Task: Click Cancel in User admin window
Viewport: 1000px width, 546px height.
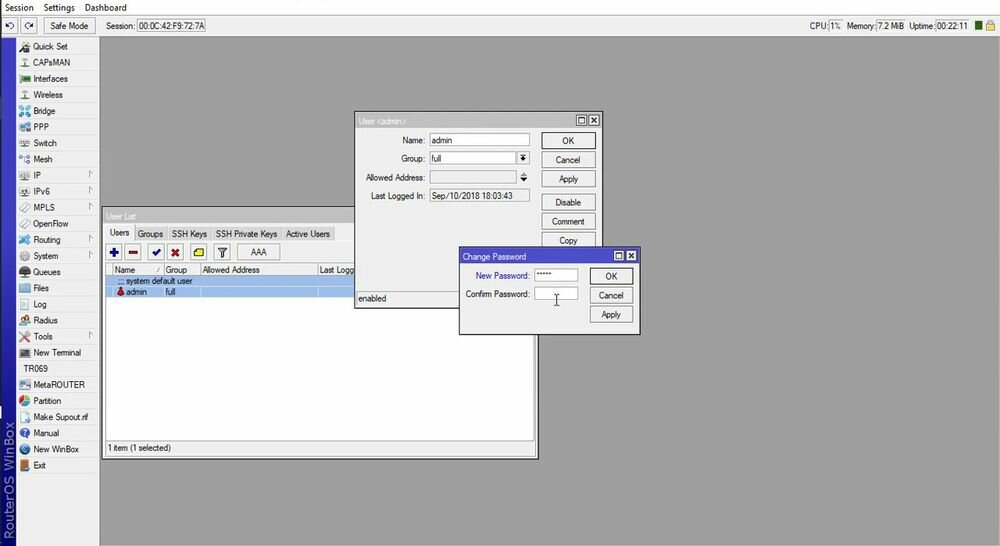Action: [568, 160]
